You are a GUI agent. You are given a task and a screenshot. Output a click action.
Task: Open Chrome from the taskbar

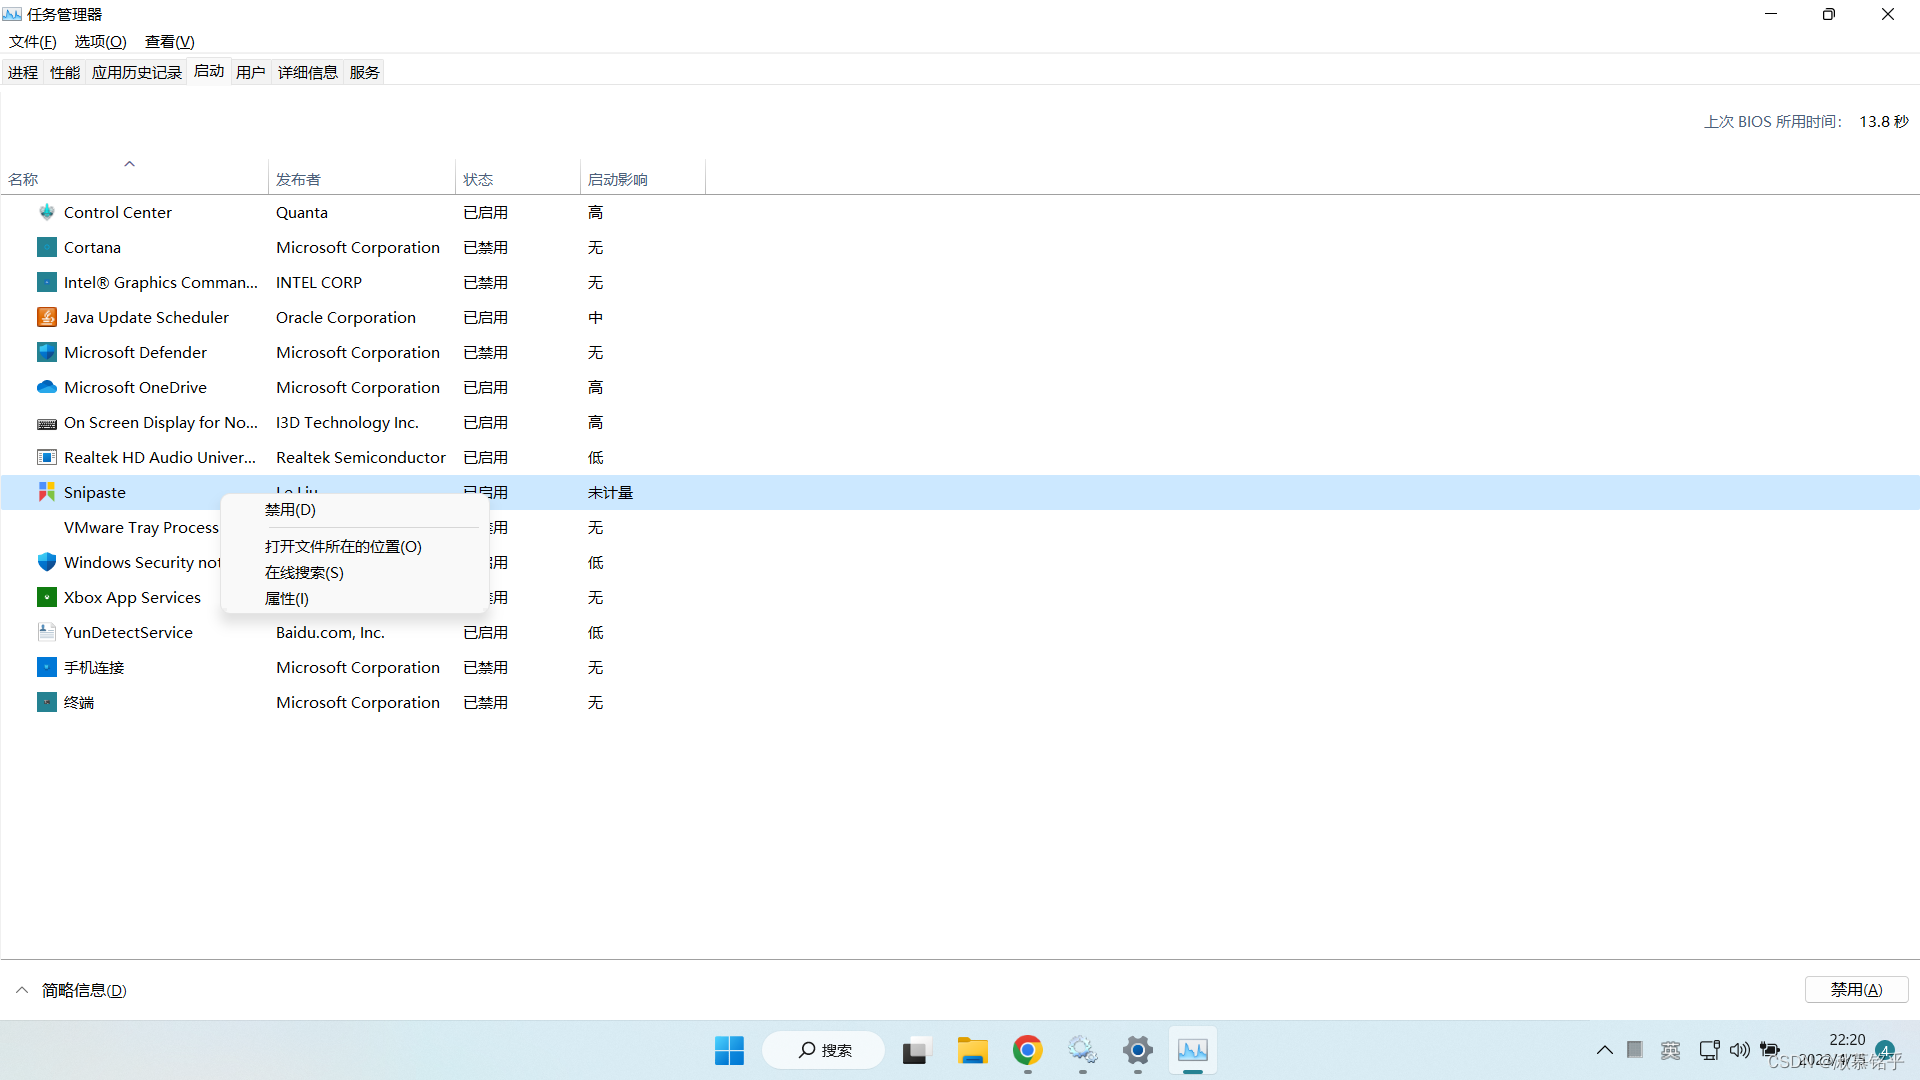click(1027, 1051)
